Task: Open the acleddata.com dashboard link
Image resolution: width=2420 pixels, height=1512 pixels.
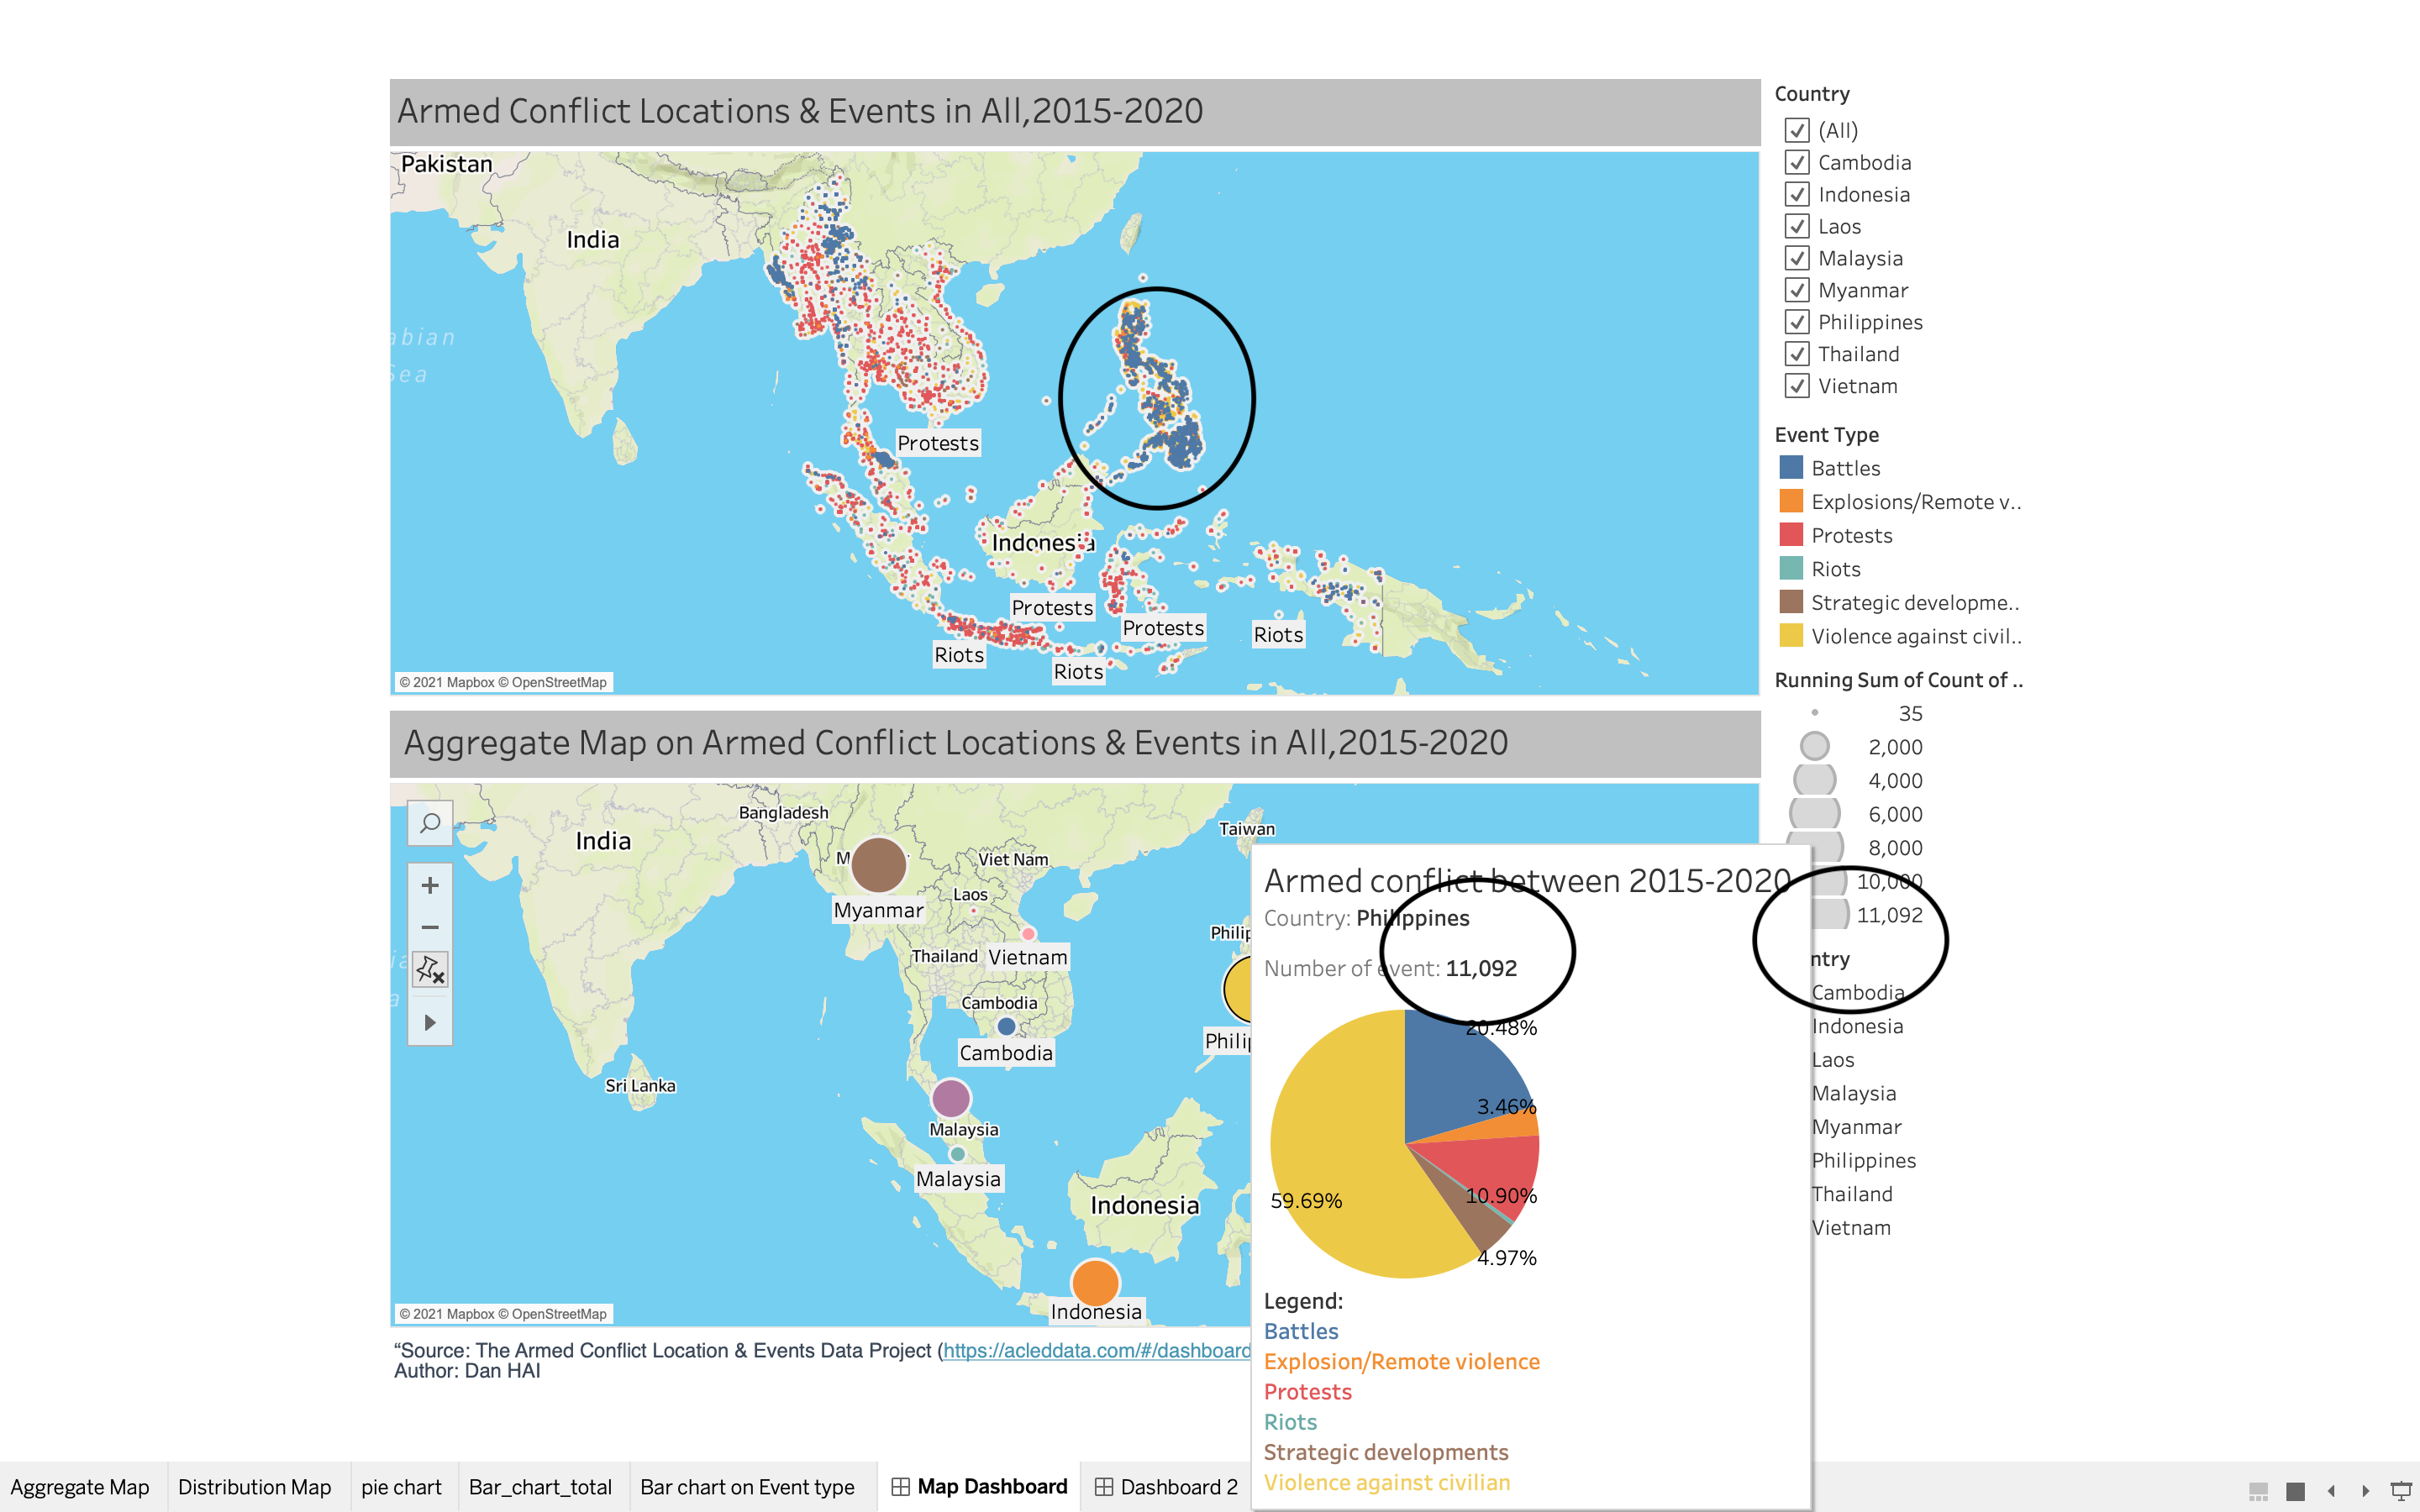Action: pyautogui.click(x=1096, y=1351)
